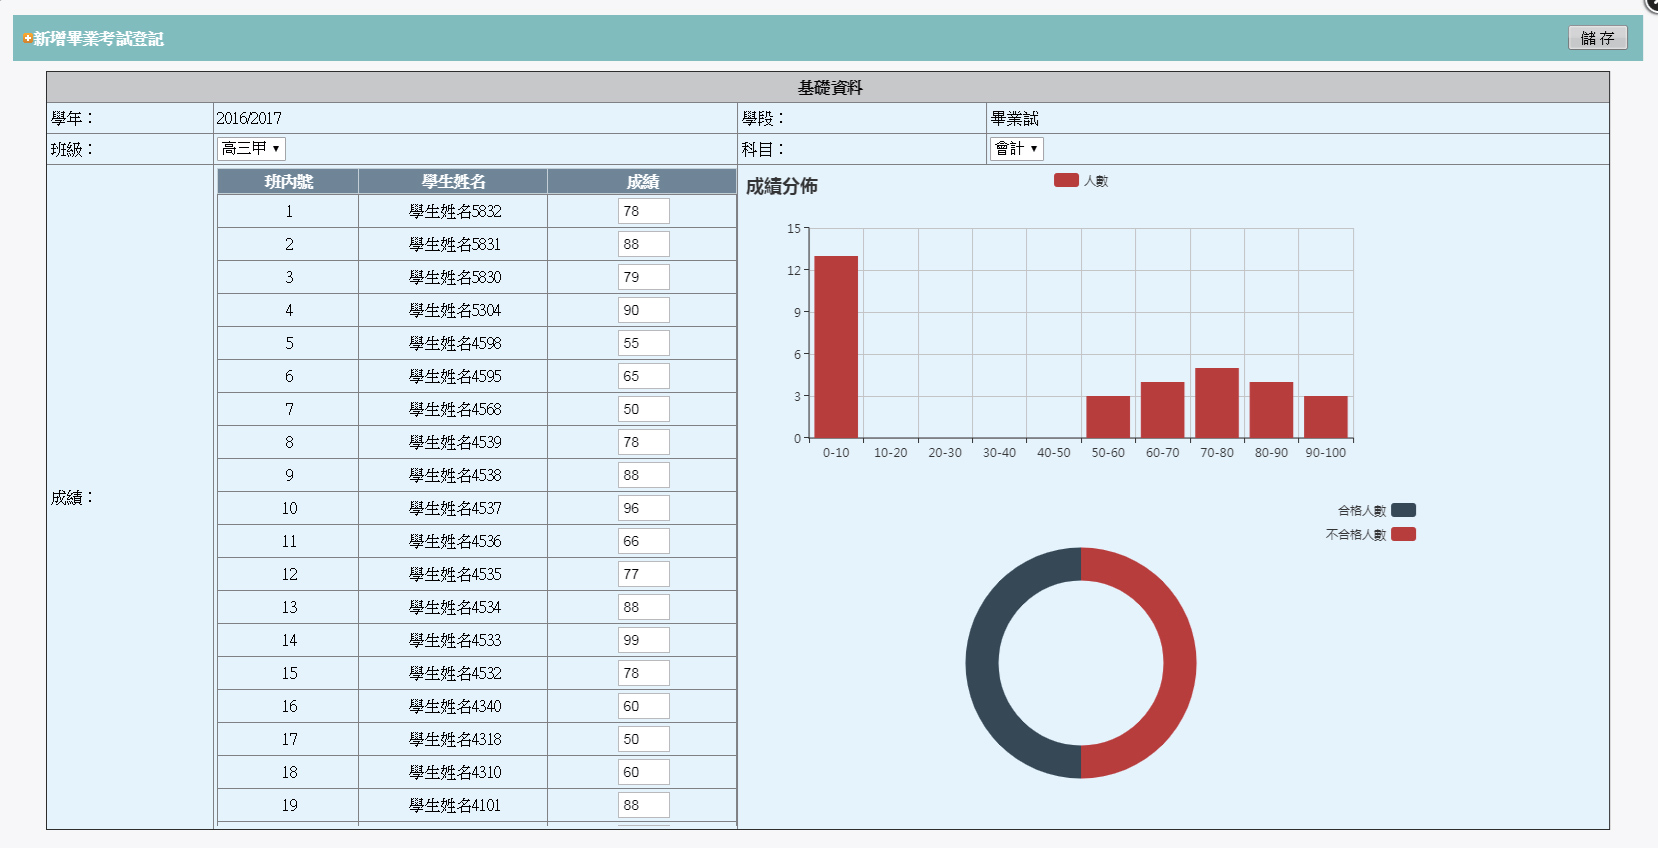
Task: Open the 班級 dropdown showing 高三甲
Action: pos(251,149)
